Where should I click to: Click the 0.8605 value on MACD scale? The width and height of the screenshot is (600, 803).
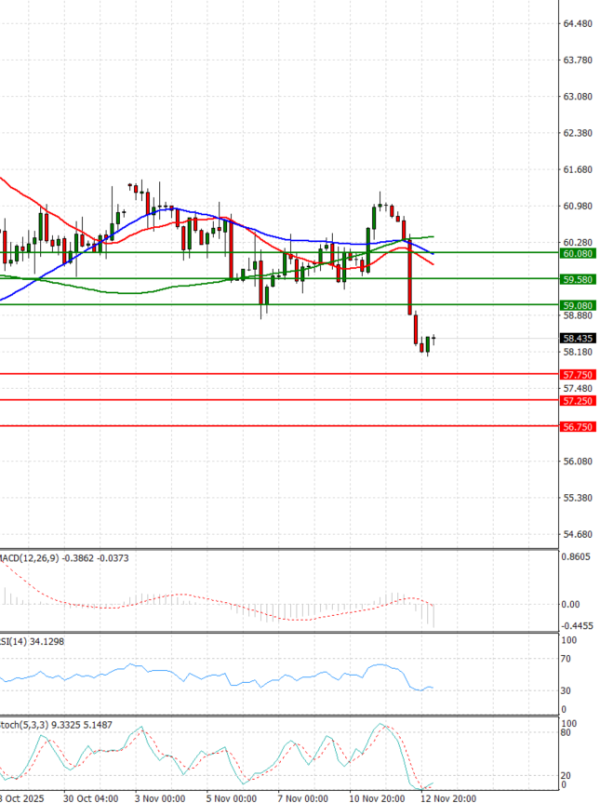coord(578,557)
